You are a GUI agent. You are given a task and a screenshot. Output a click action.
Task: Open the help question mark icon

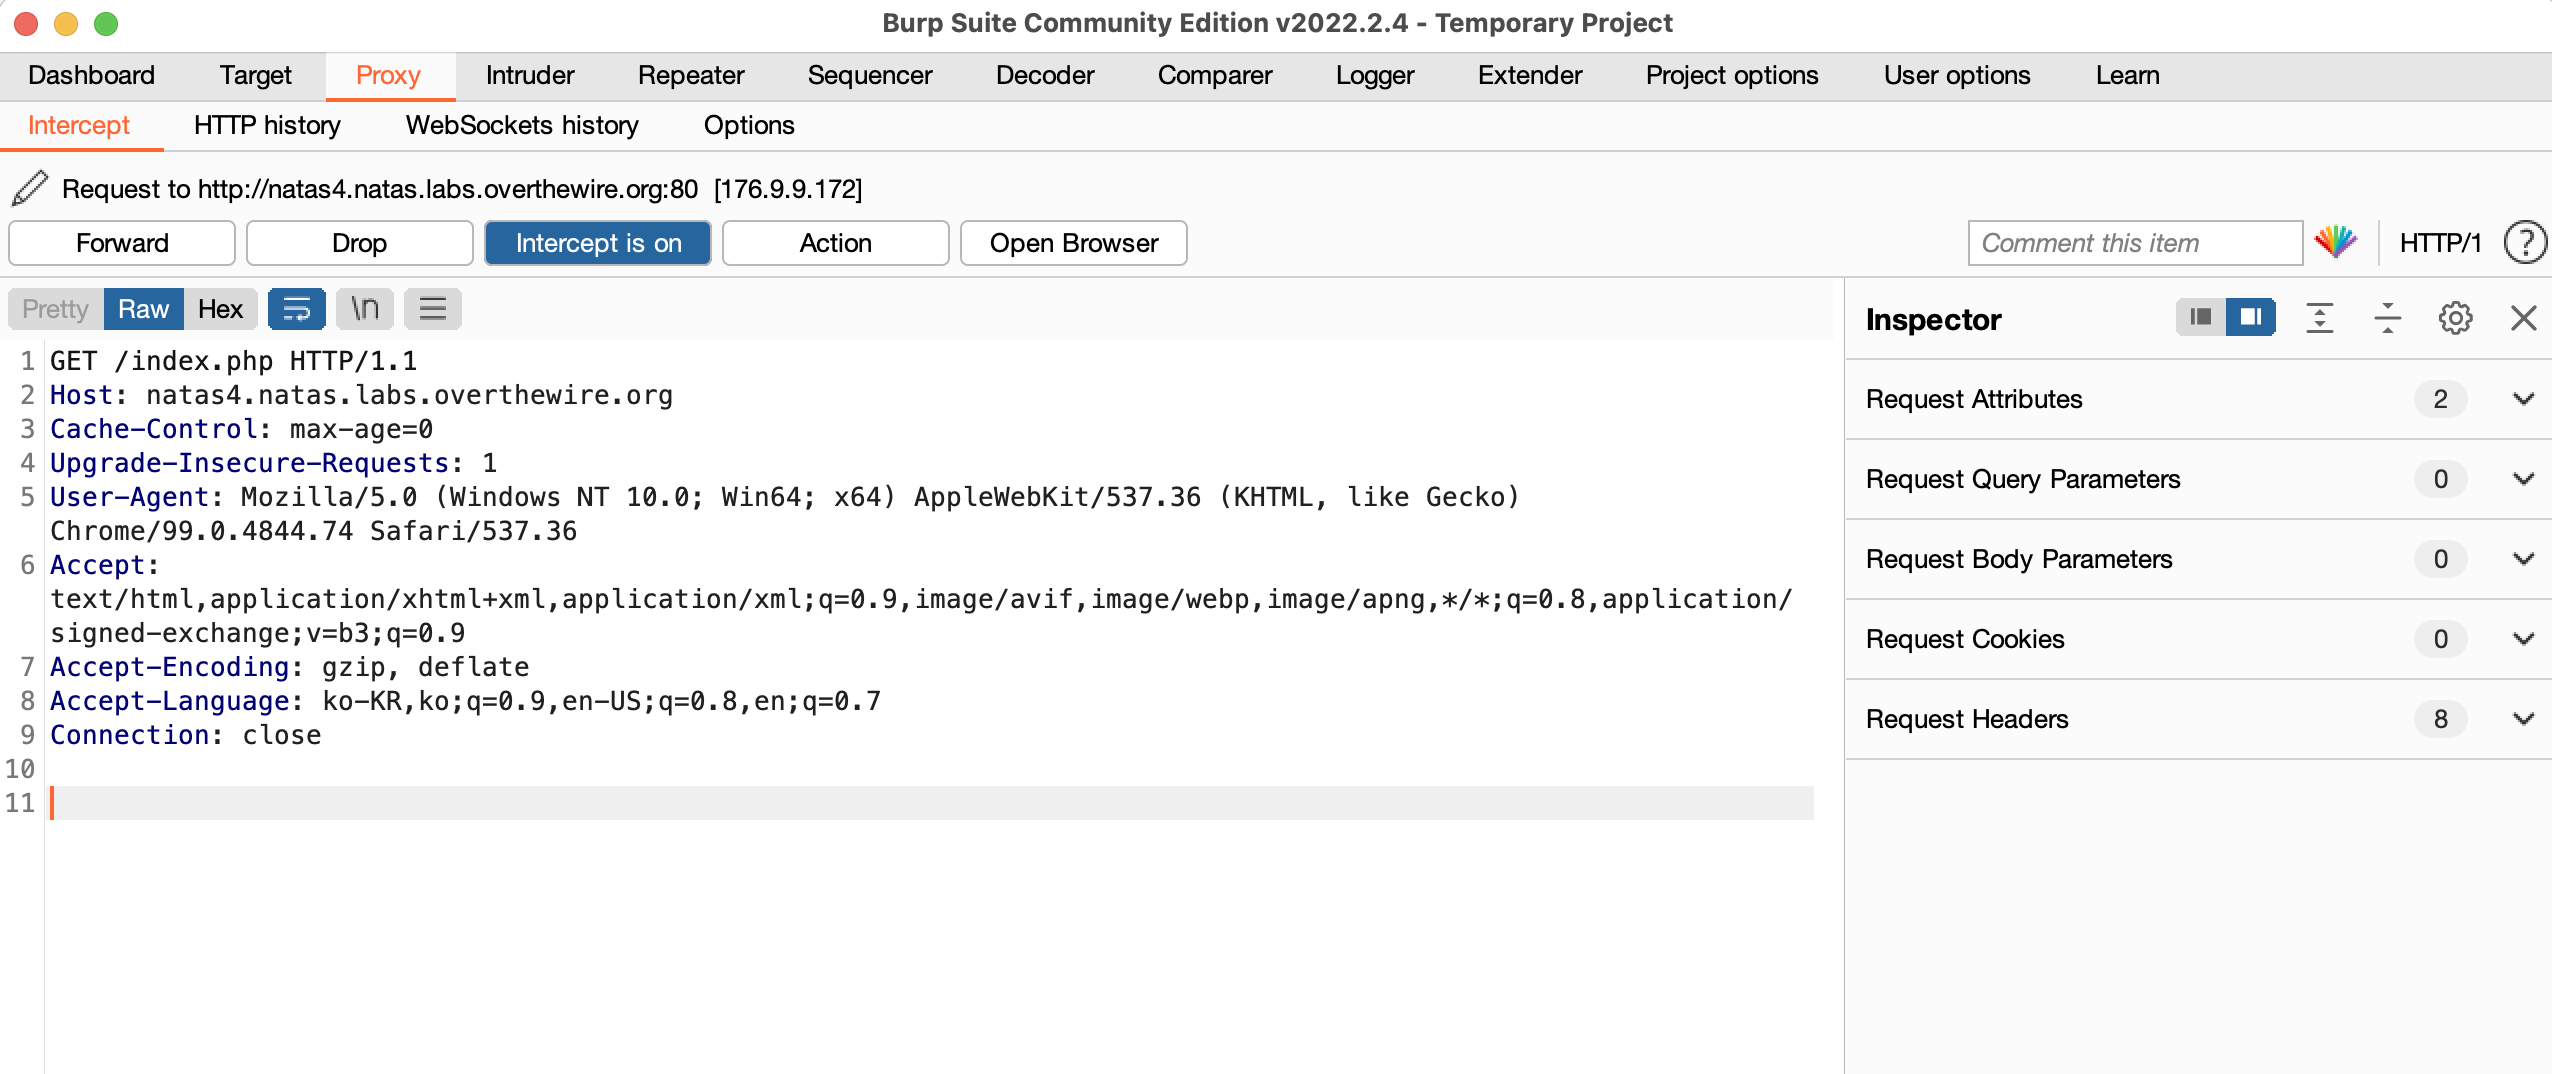pyautogui.click(x=2524, y=242)
